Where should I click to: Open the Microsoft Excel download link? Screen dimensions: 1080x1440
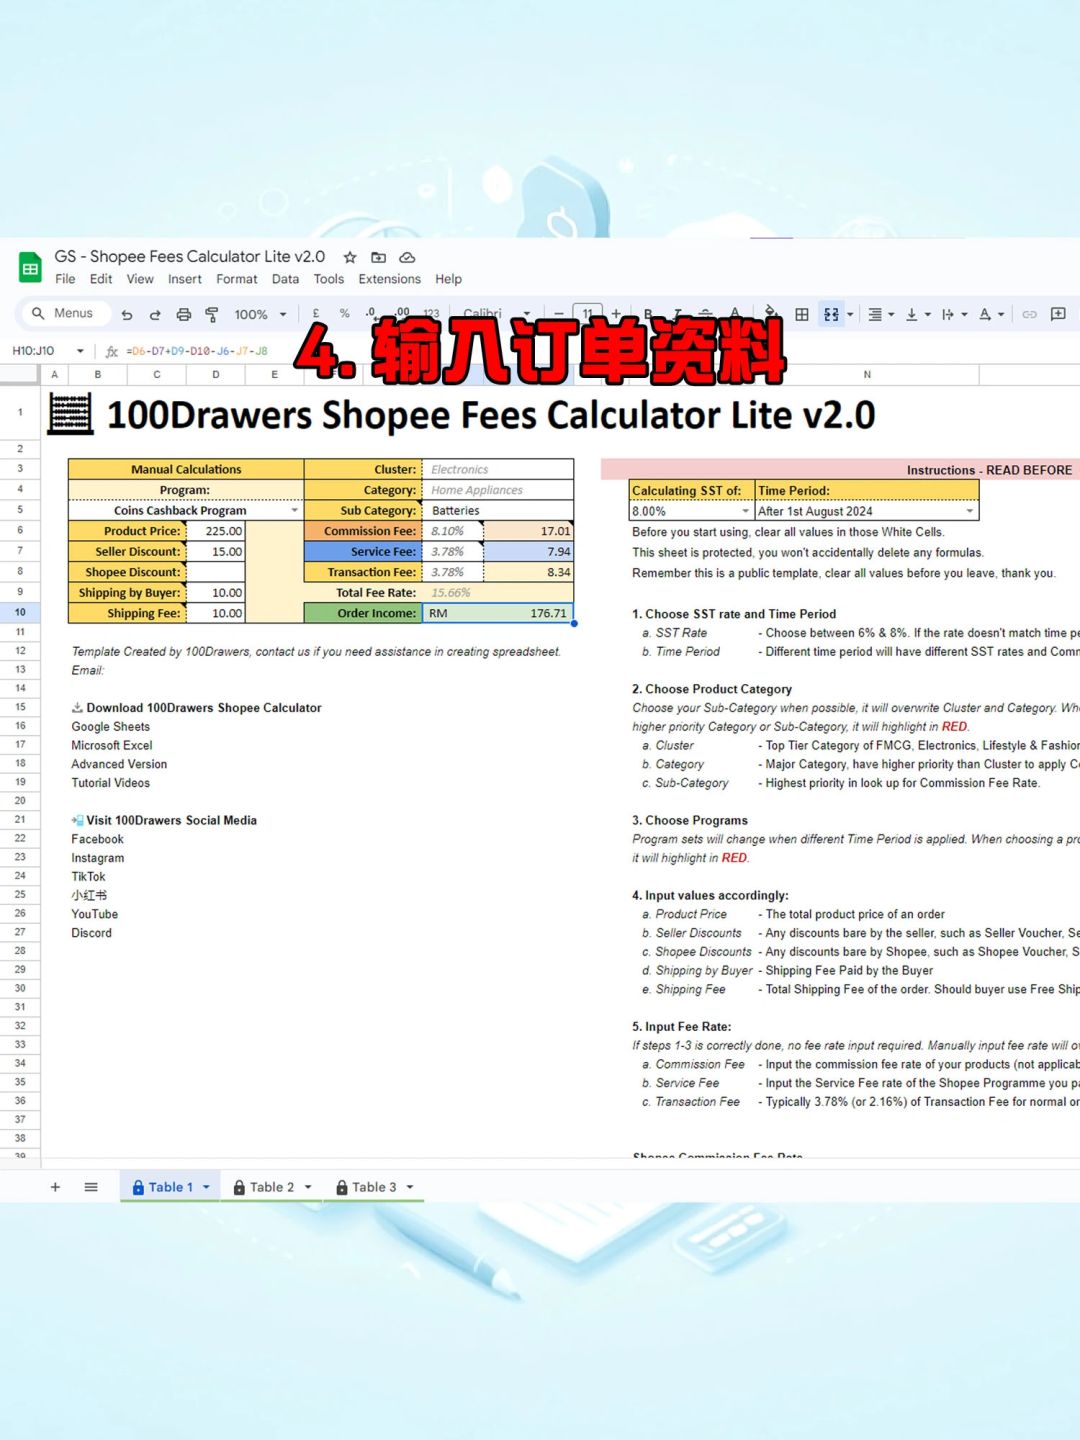[x=112, y=745]
